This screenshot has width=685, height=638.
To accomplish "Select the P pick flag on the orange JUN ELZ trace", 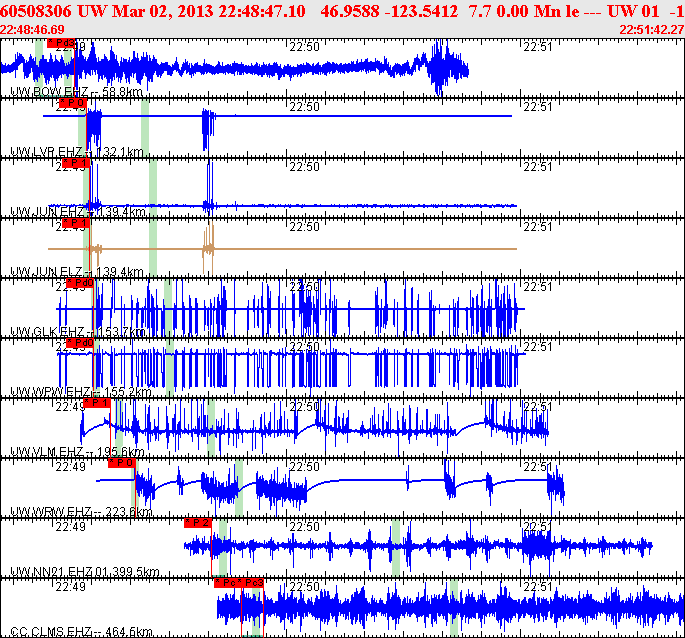I will click(76, 223).
